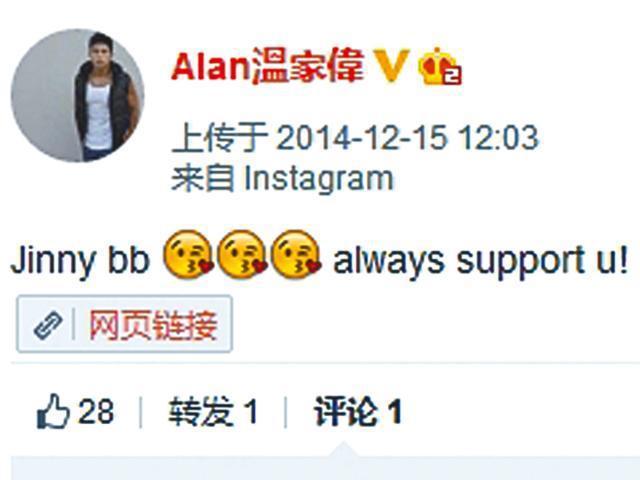Screen dimensions: 640x480
Task: Click the middle kissing face emoji
Action: (242, 254)
